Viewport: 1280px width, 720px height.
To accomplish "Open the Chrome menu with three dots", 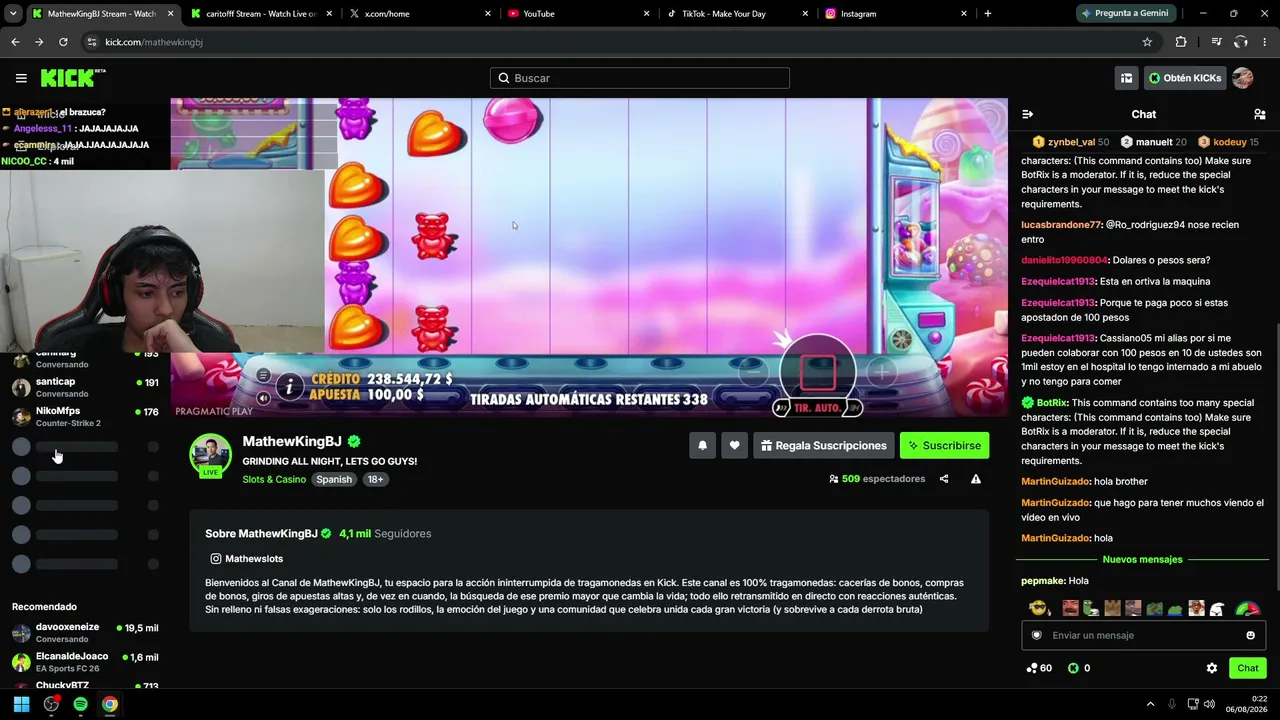I will [1265, 42].
